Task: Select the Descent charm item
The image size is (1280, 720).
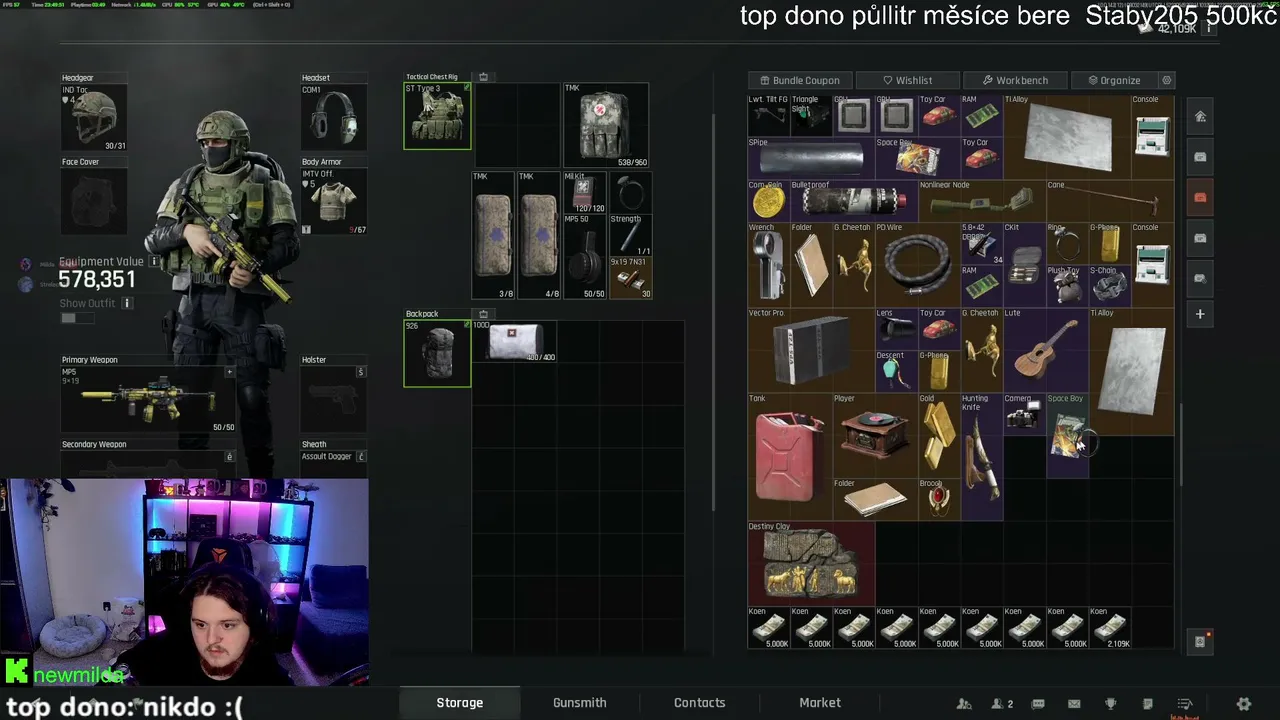Action: (x=896, y=371)
